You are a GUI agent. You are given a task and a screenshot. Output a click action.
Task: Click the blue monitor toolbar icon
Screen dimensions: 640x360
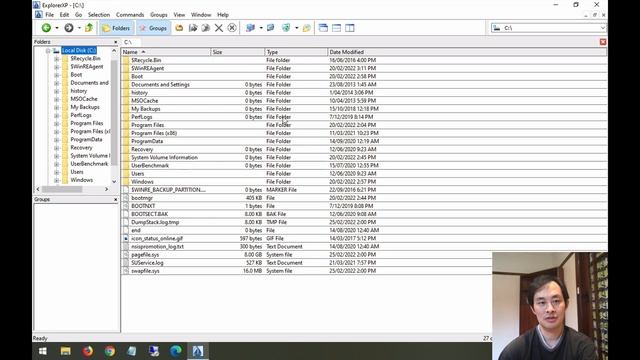[270, 28]
